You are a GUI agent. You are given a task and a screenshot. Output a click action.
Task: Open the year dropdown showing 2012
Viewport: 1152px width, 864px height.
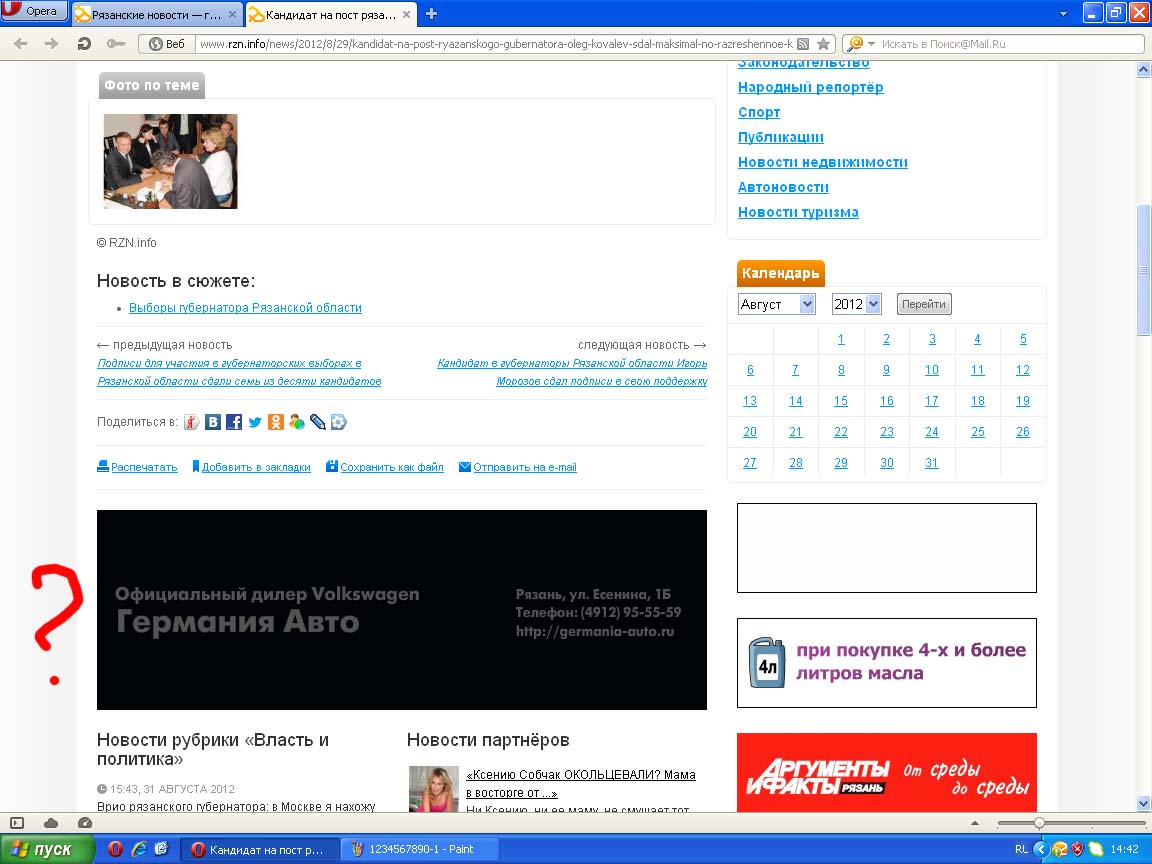pos(856,304)
